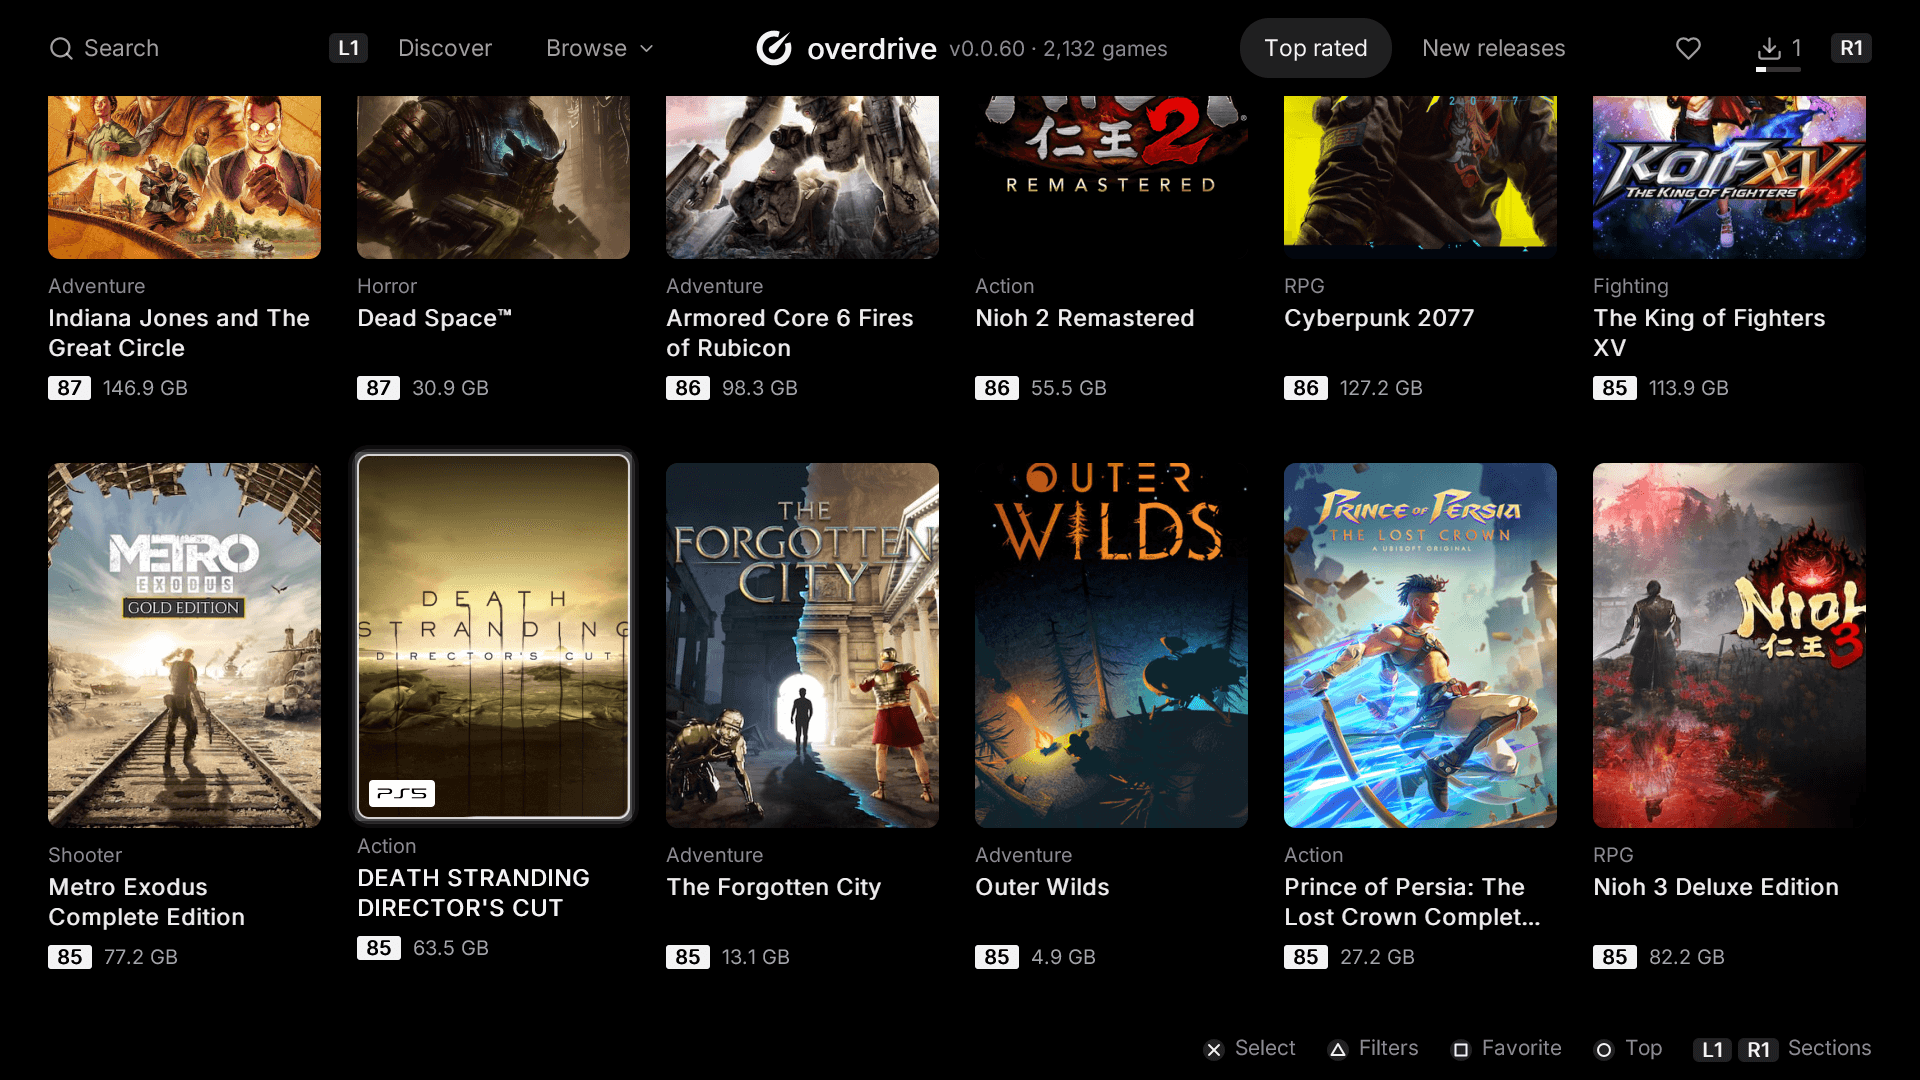Click the L1 section badge in header
Screen dimensions: 1920x1080
point(348,48)
